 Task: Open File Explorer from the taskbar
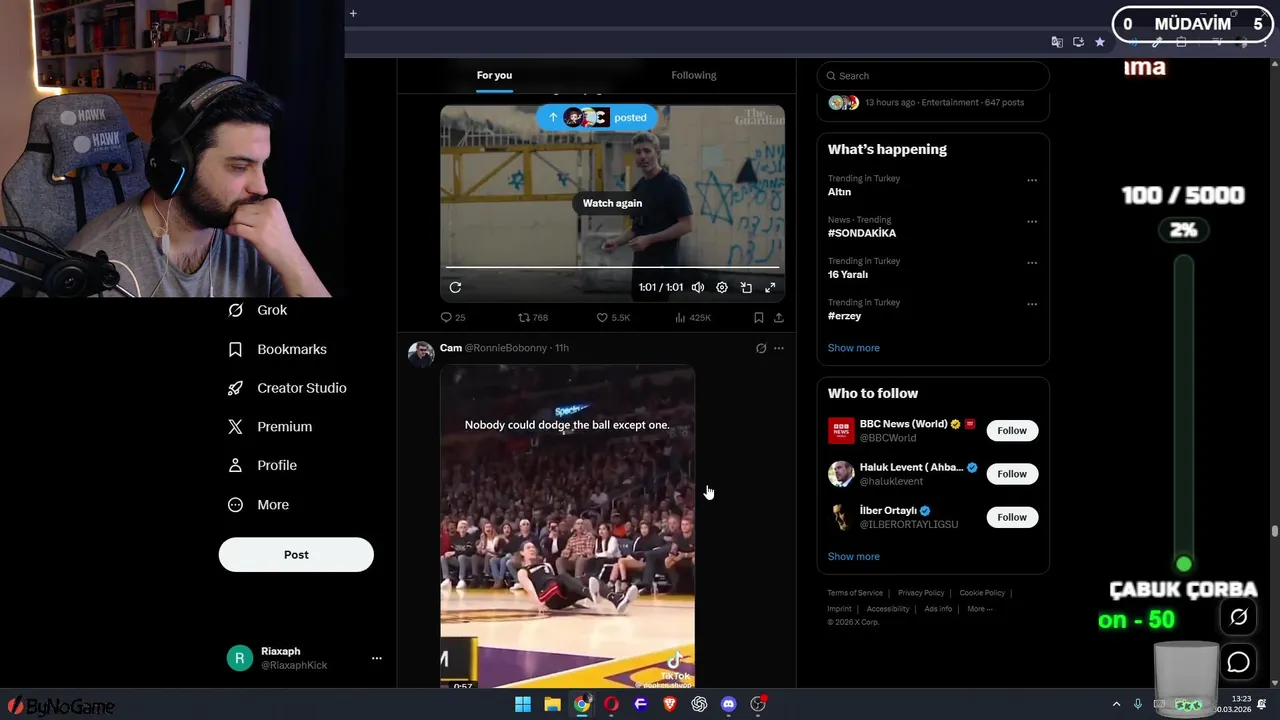[552, 704]
